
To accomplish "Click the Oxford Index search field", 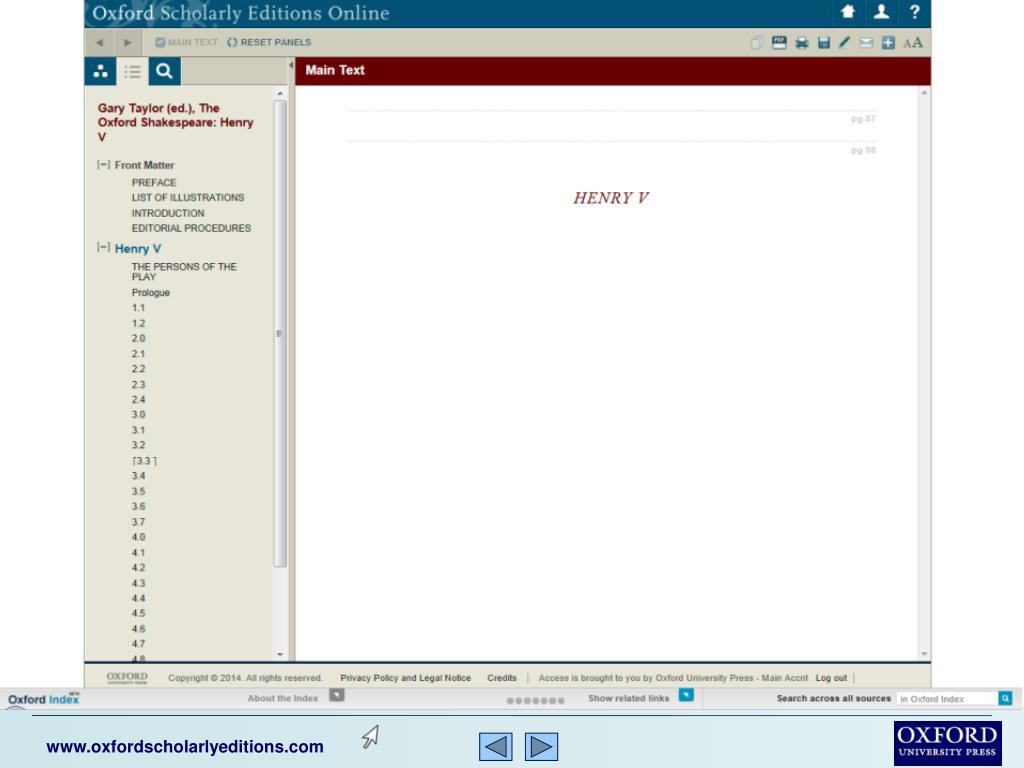I will point(947,699).
